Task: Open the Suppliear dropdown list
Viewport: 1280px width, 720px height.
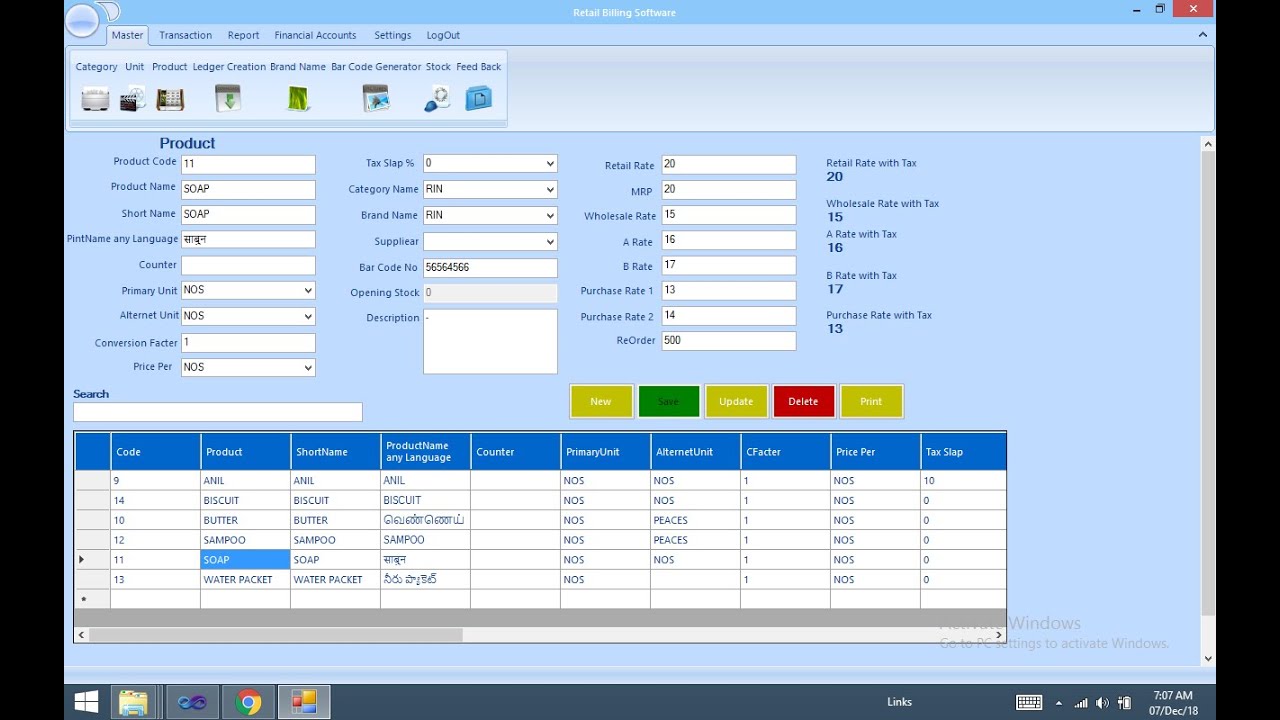Action: 549,242
